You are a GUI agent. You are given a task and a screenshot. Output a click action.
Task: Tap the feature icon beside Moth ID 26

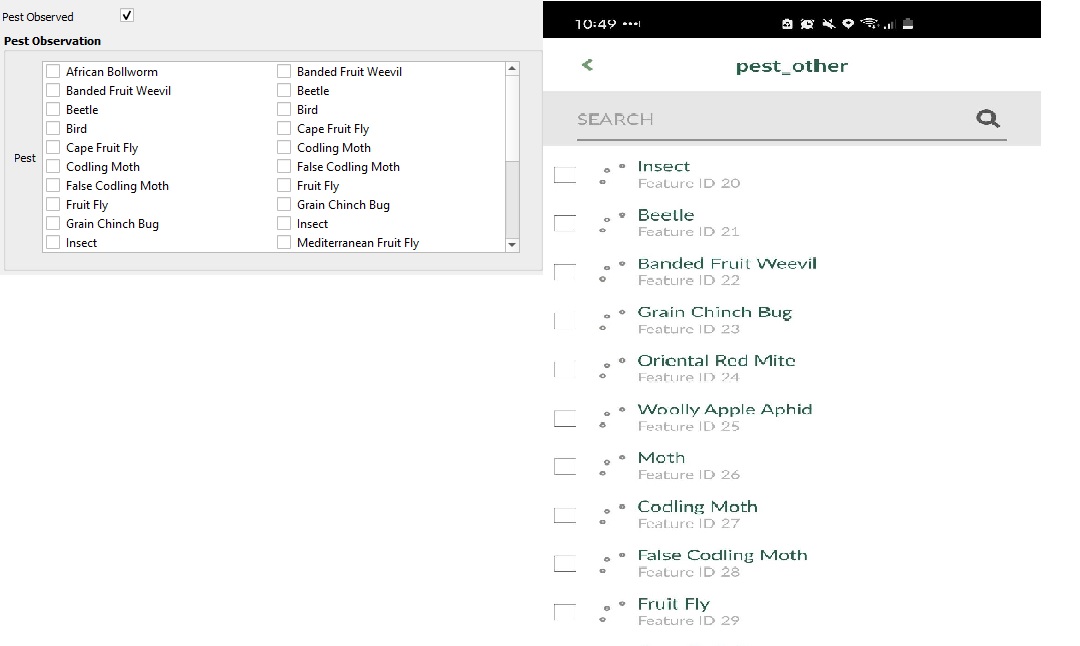pyautogui.click(x=611, y=466)
